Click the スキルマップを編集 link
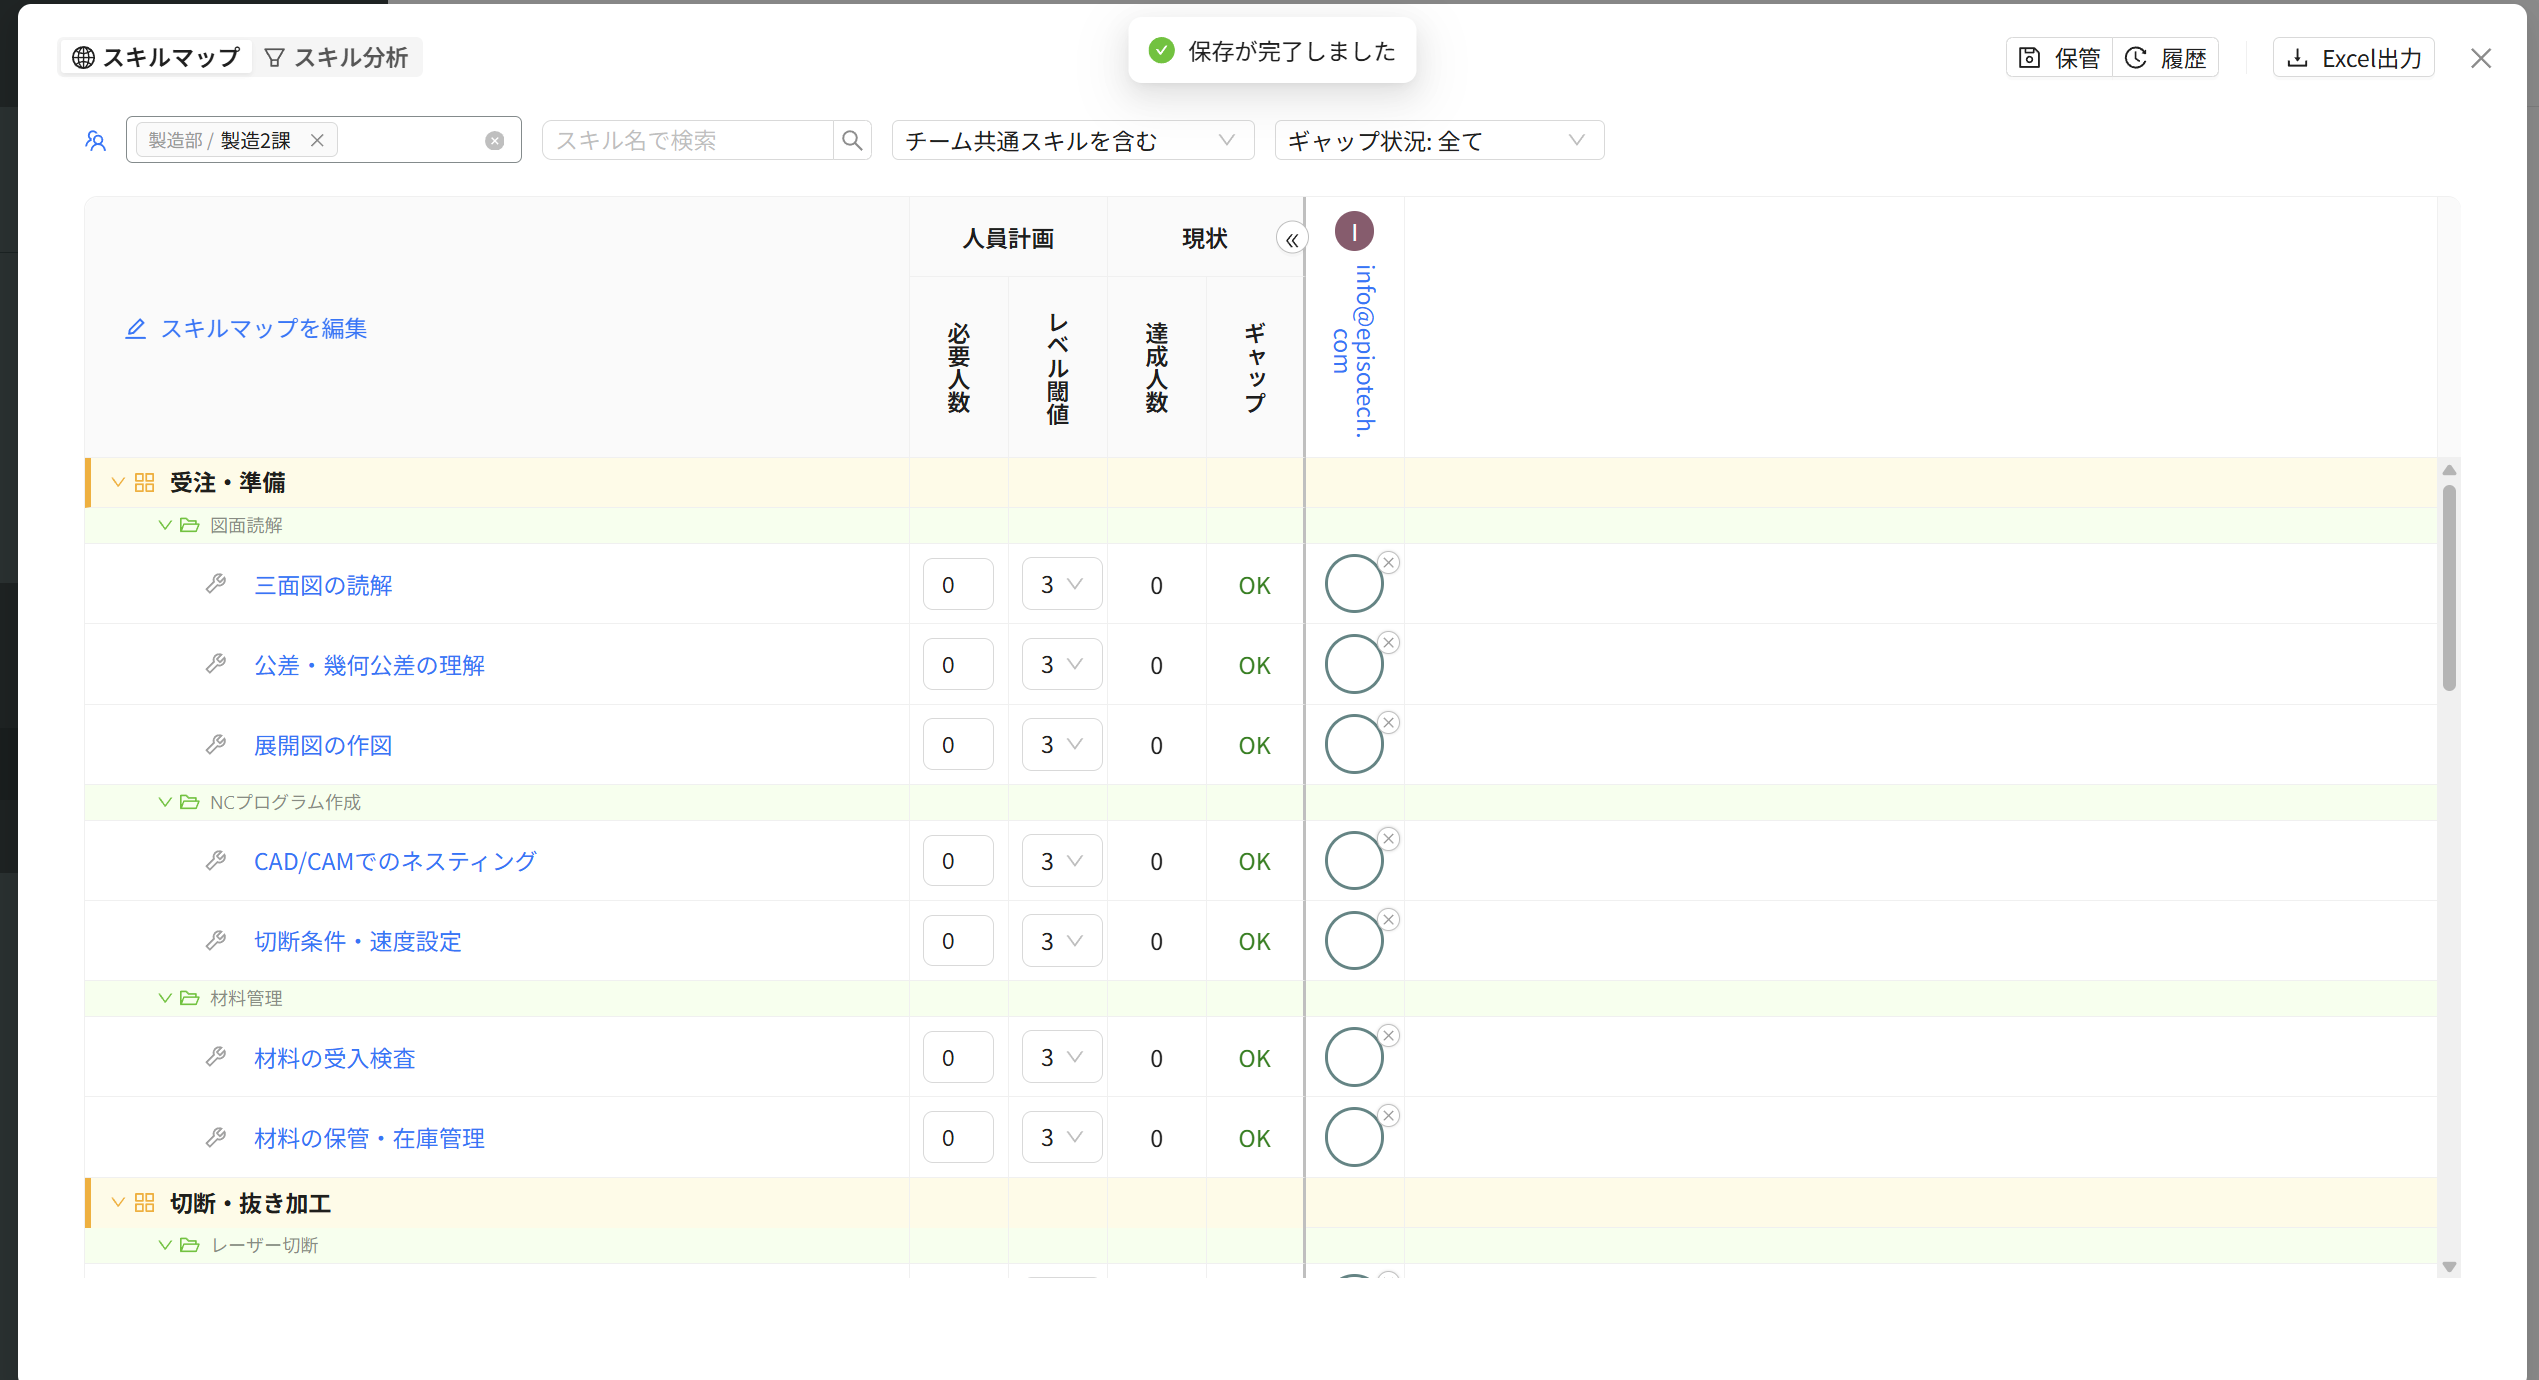 [246, 328]
